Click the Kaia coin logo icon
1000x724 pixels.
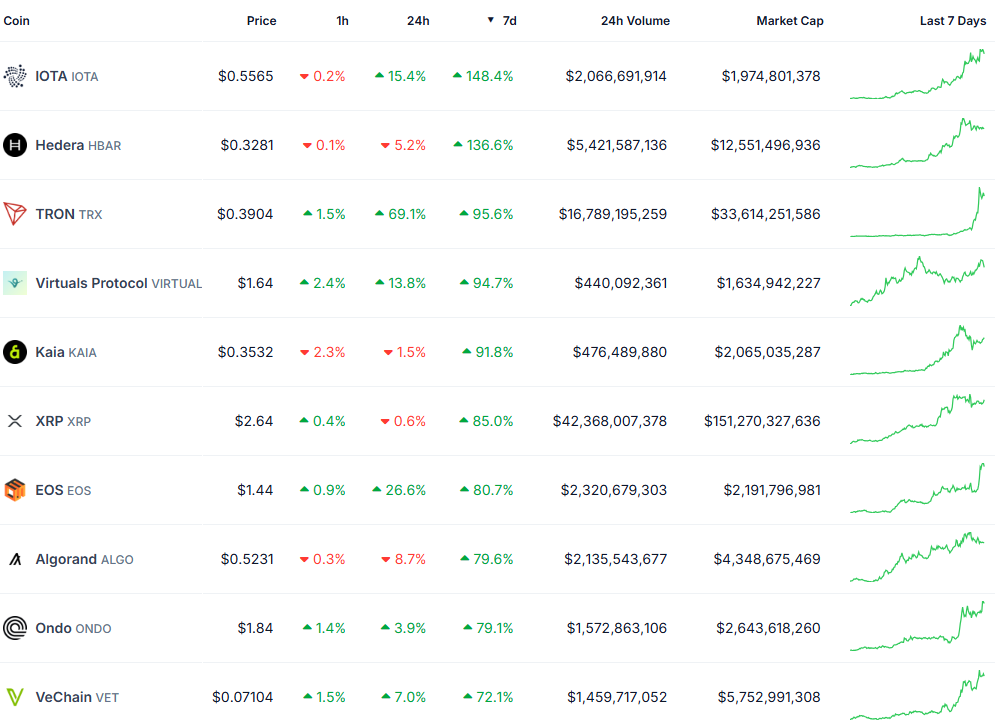(x=15, y=352)
